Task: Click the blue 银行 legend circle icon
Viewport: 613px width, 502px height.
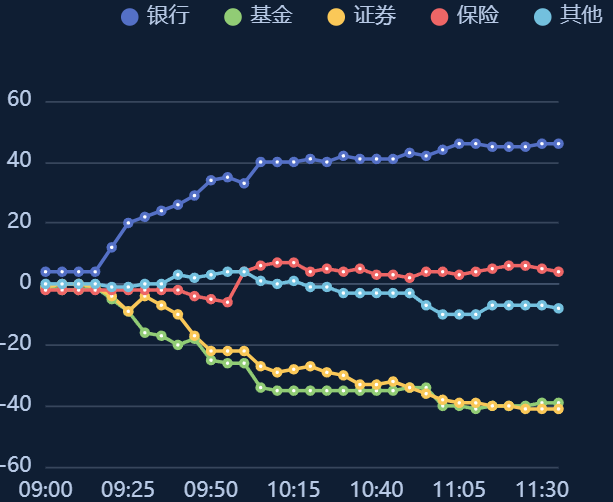Action: (129, 16)
